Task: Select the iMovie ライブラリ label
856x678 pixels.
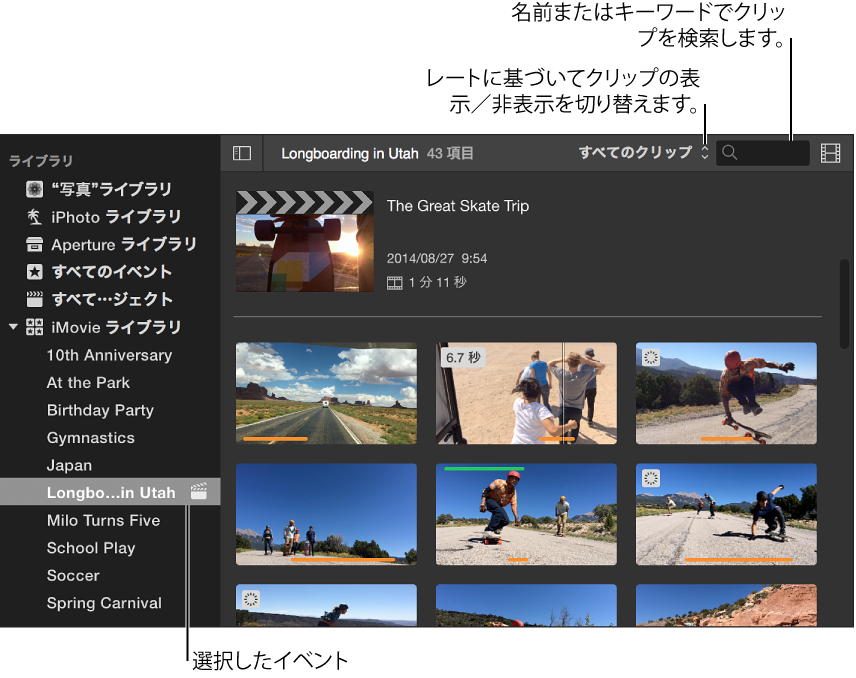Action: coord(116,327)
